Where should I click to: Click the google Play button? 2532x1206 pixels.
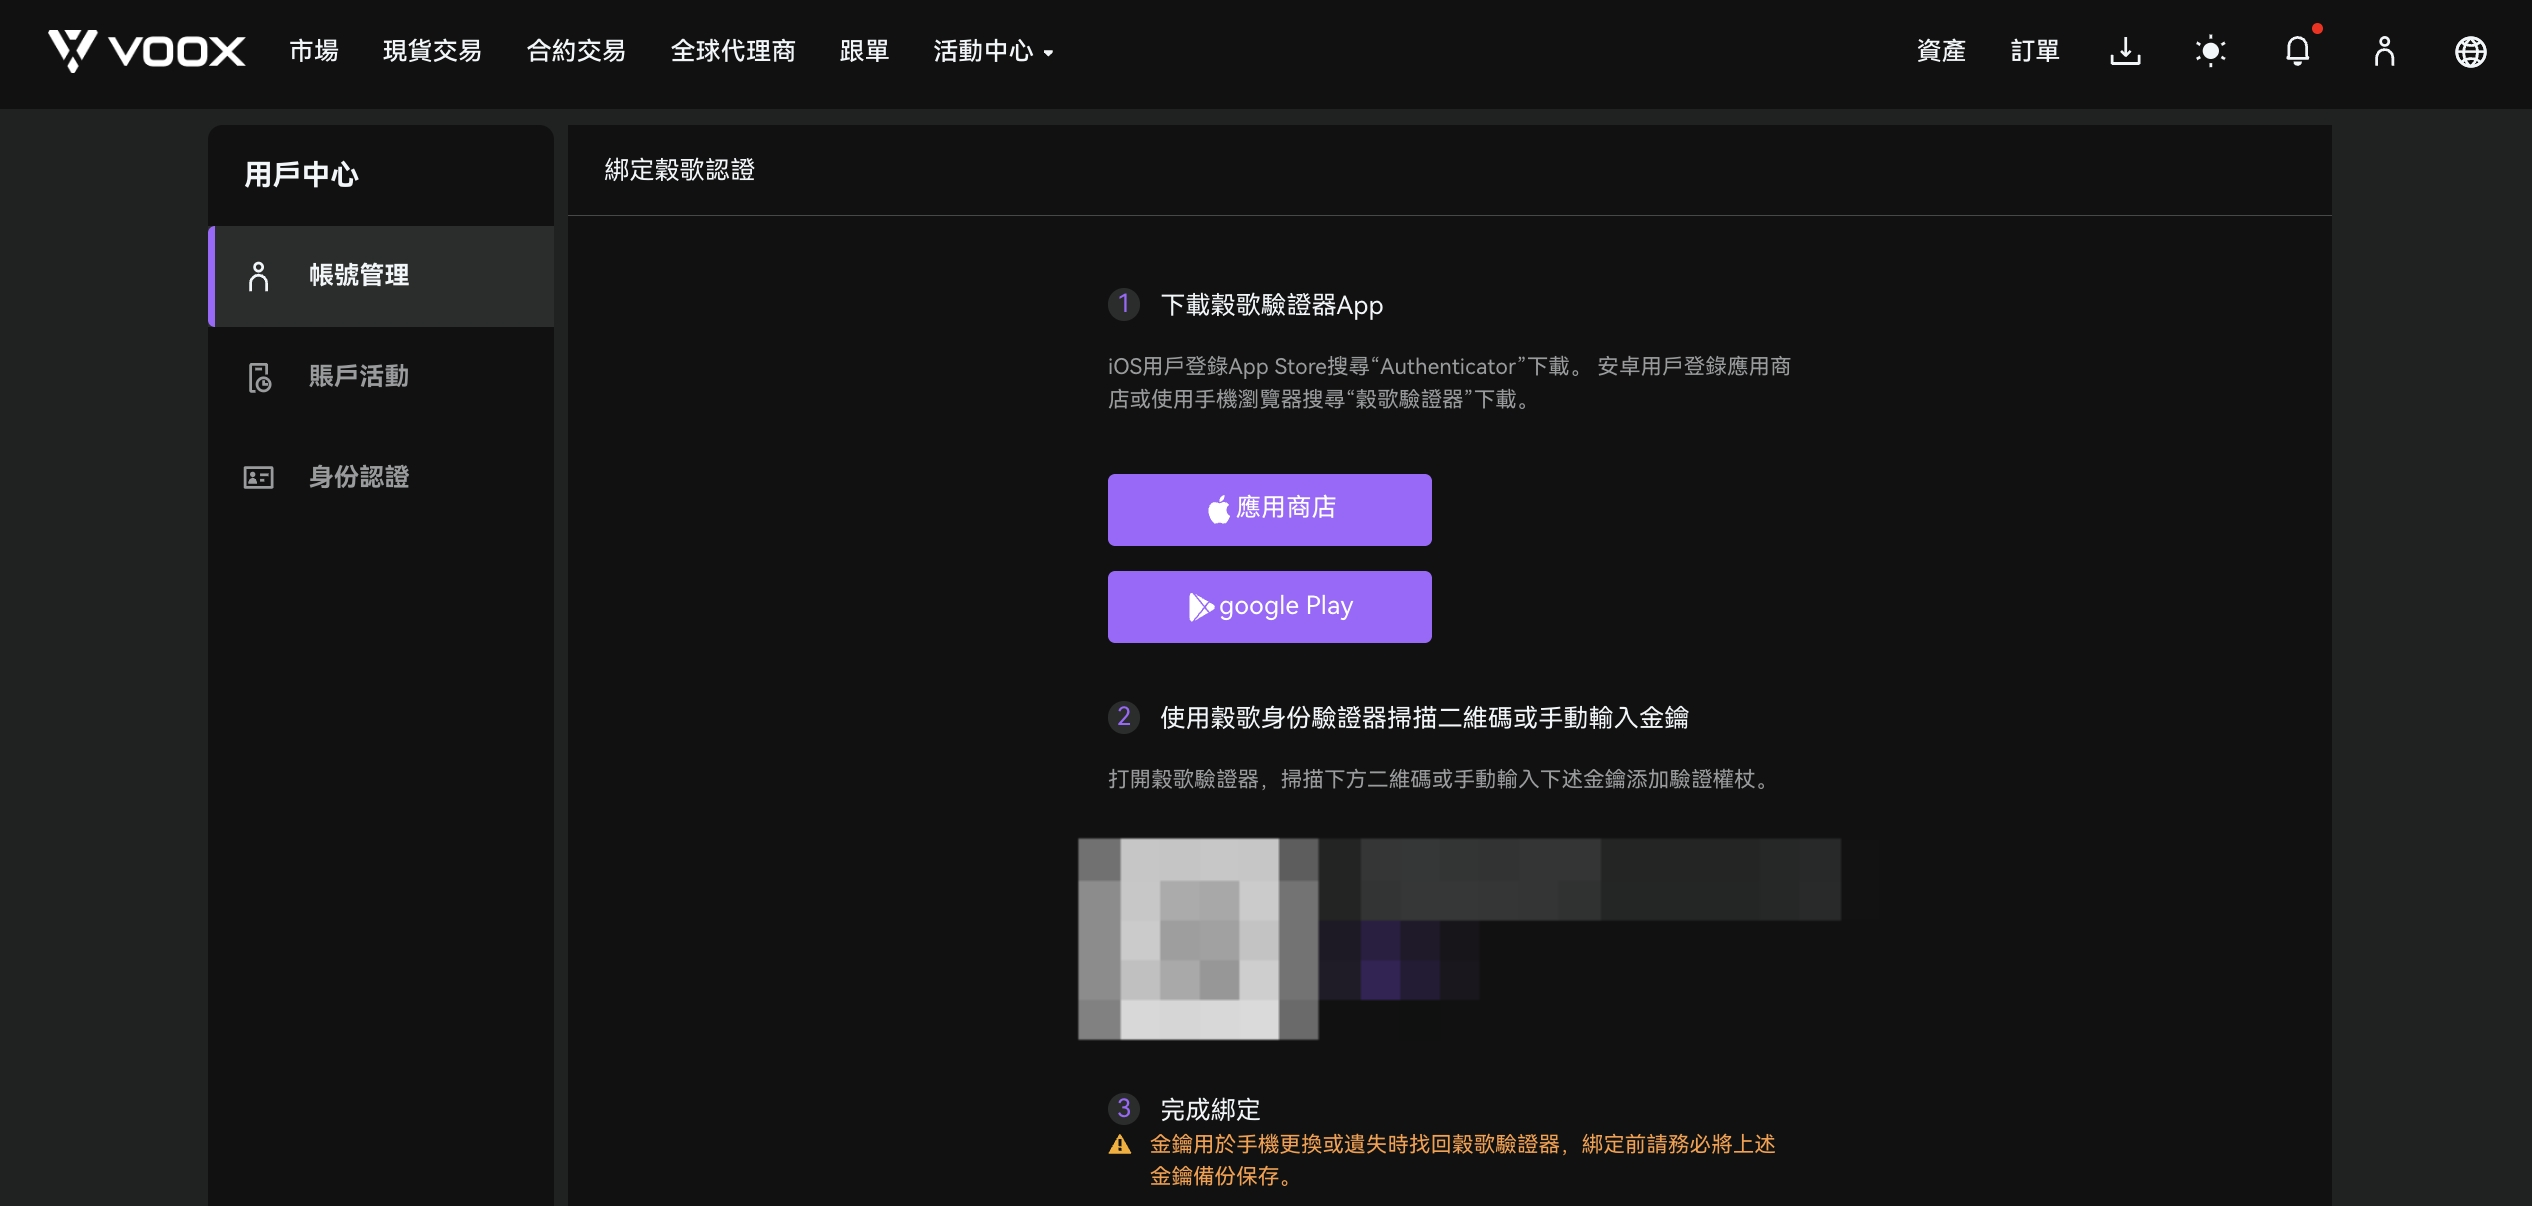[x=1270, y=607]
